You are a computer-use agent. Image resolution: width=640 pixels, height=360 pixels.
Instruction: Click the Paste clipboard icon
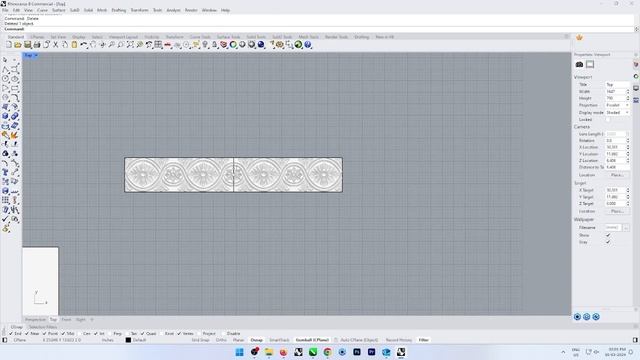(x=74, y=45)
